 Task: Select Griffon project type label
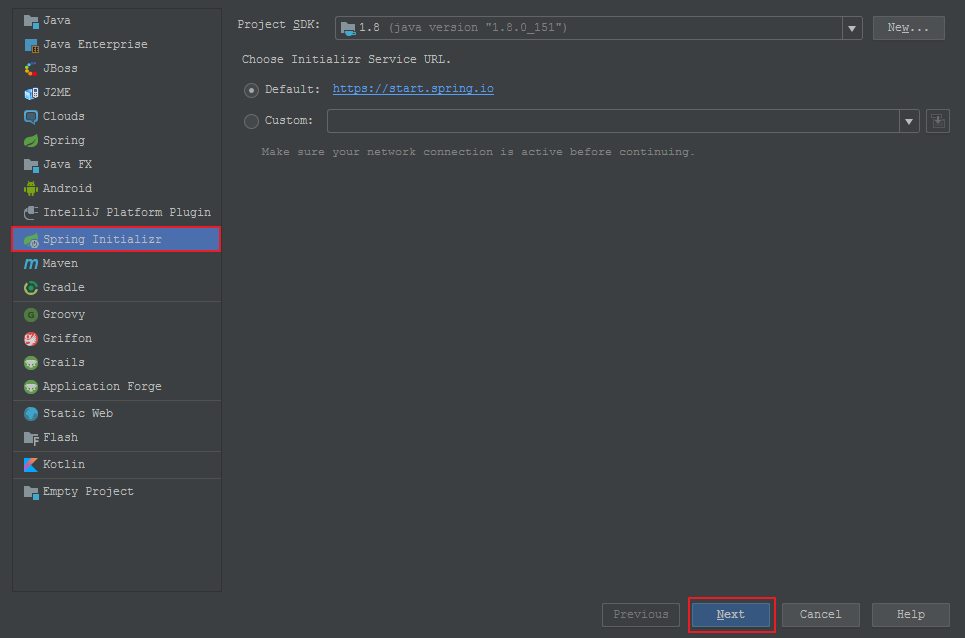[68, 339]
